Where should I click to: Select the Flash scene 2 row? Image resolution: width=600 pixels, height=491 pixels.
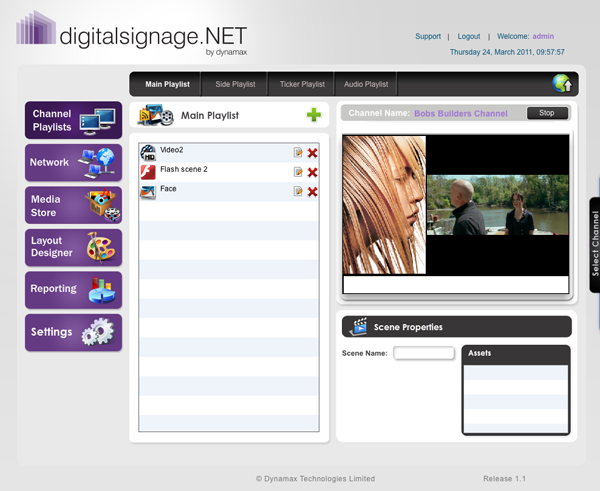[229, 172]
